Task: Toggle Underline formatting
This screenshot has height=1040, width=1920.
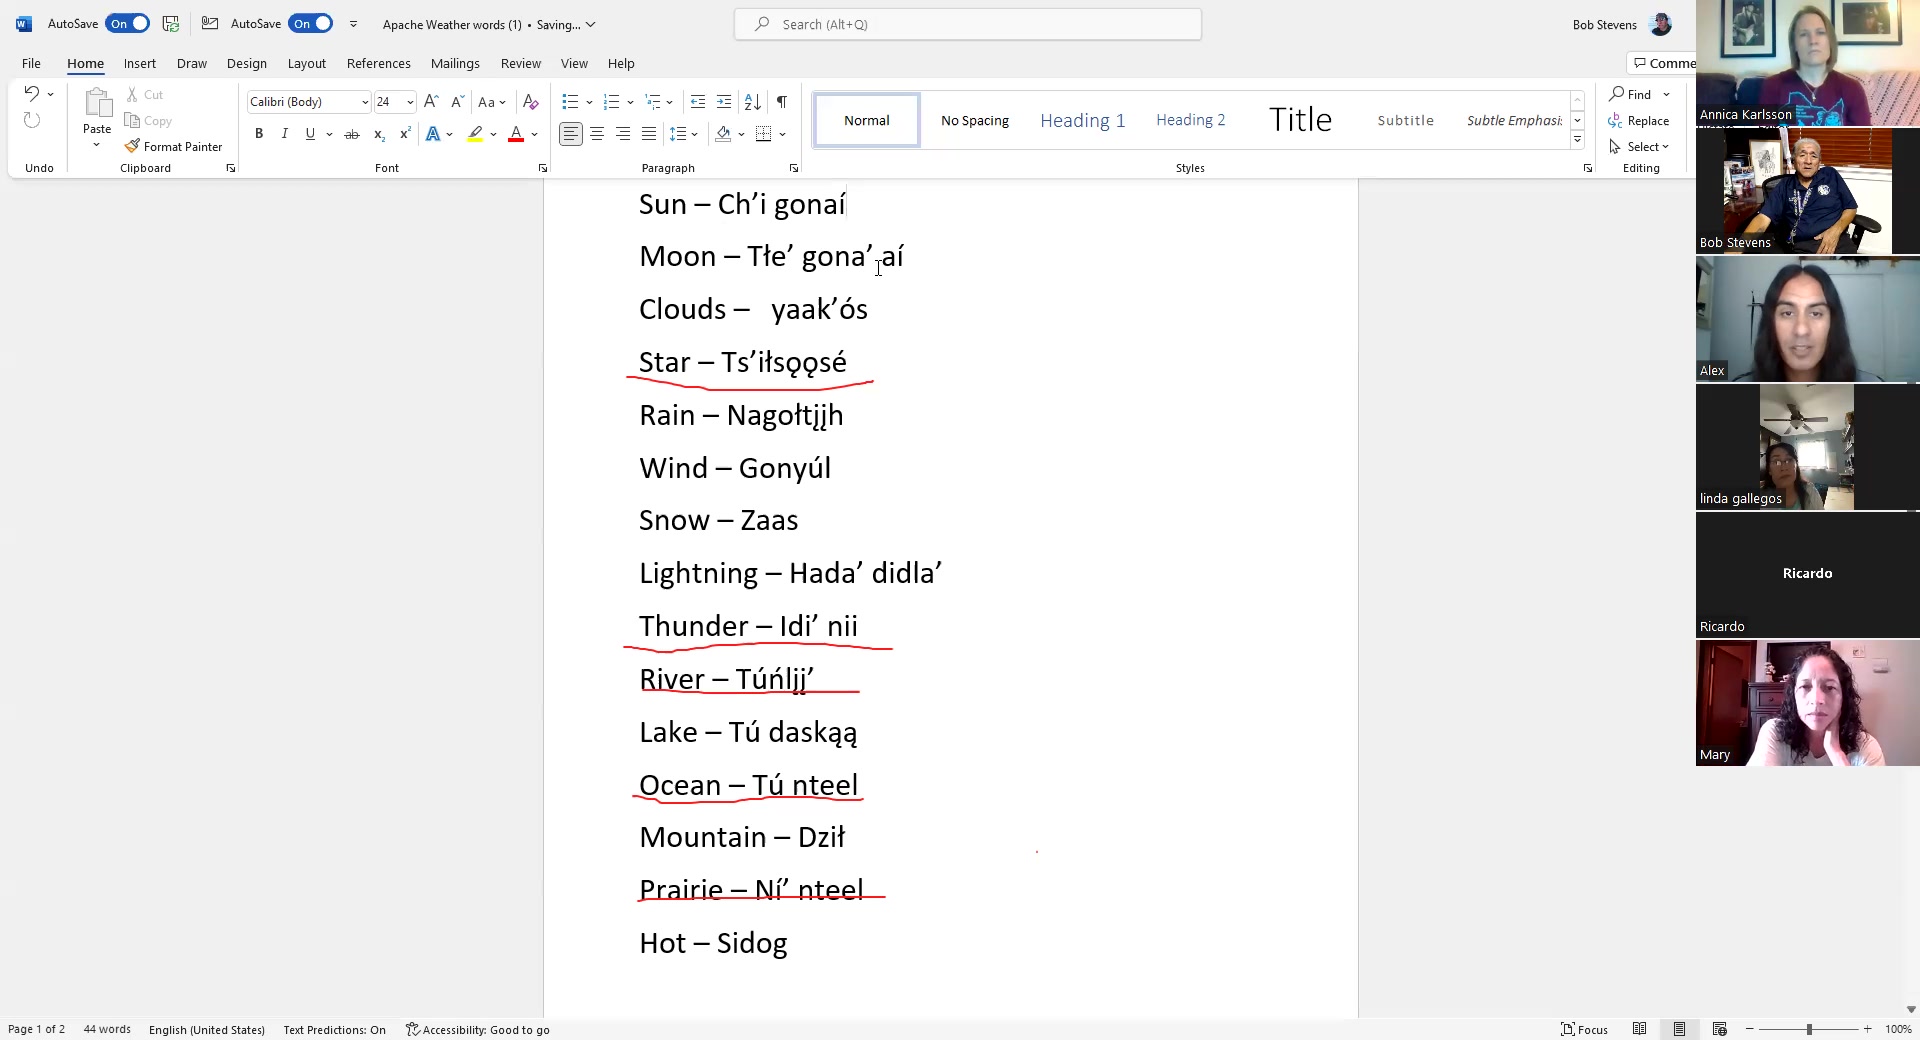Action: click(x=310, y=134)
